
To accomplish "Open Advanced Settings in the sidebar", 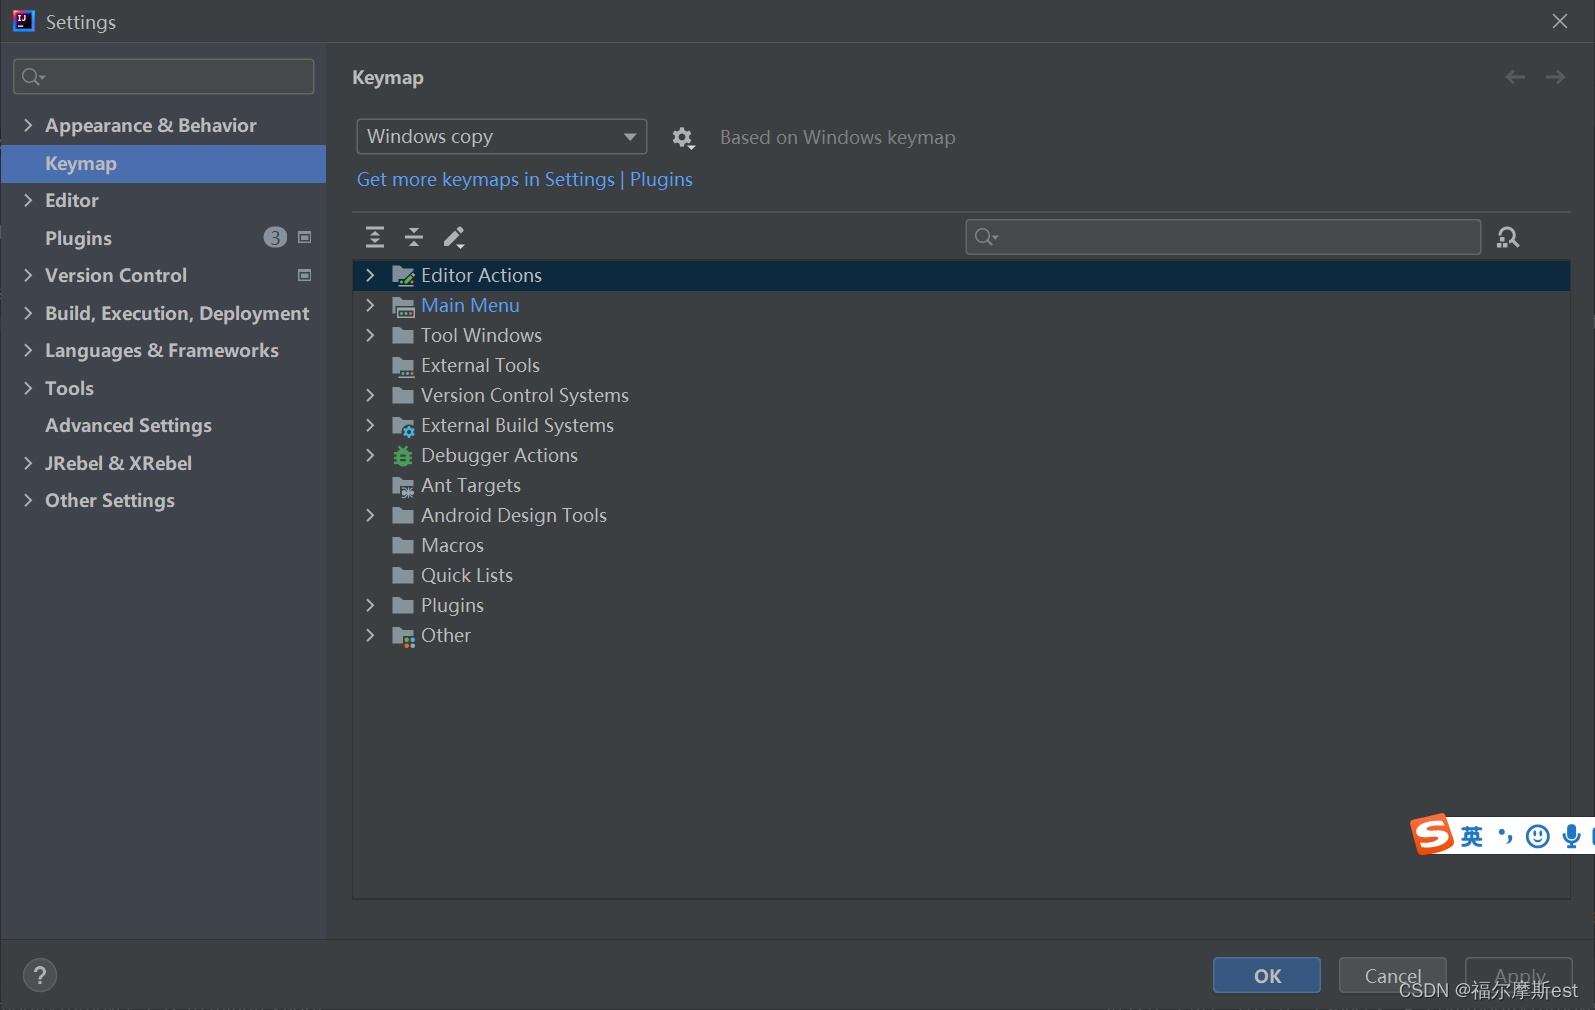I will pyautogui.click(x=163, y=425).
